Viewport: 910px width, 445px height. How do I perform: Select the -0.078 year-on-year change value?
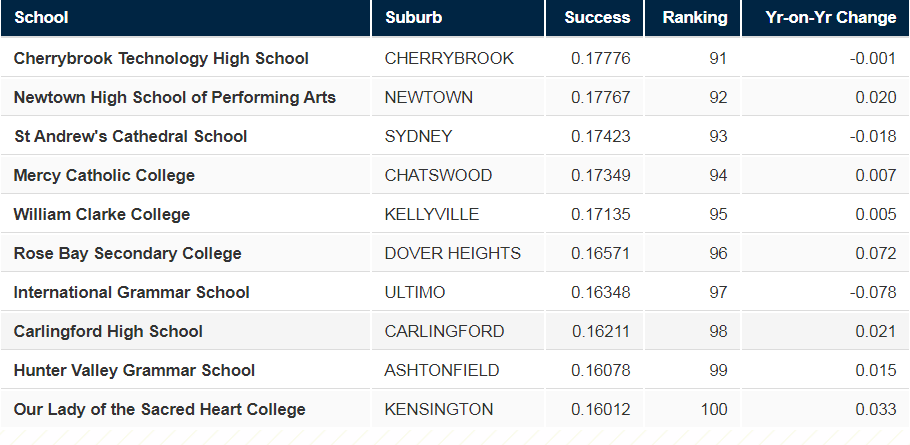873,292
